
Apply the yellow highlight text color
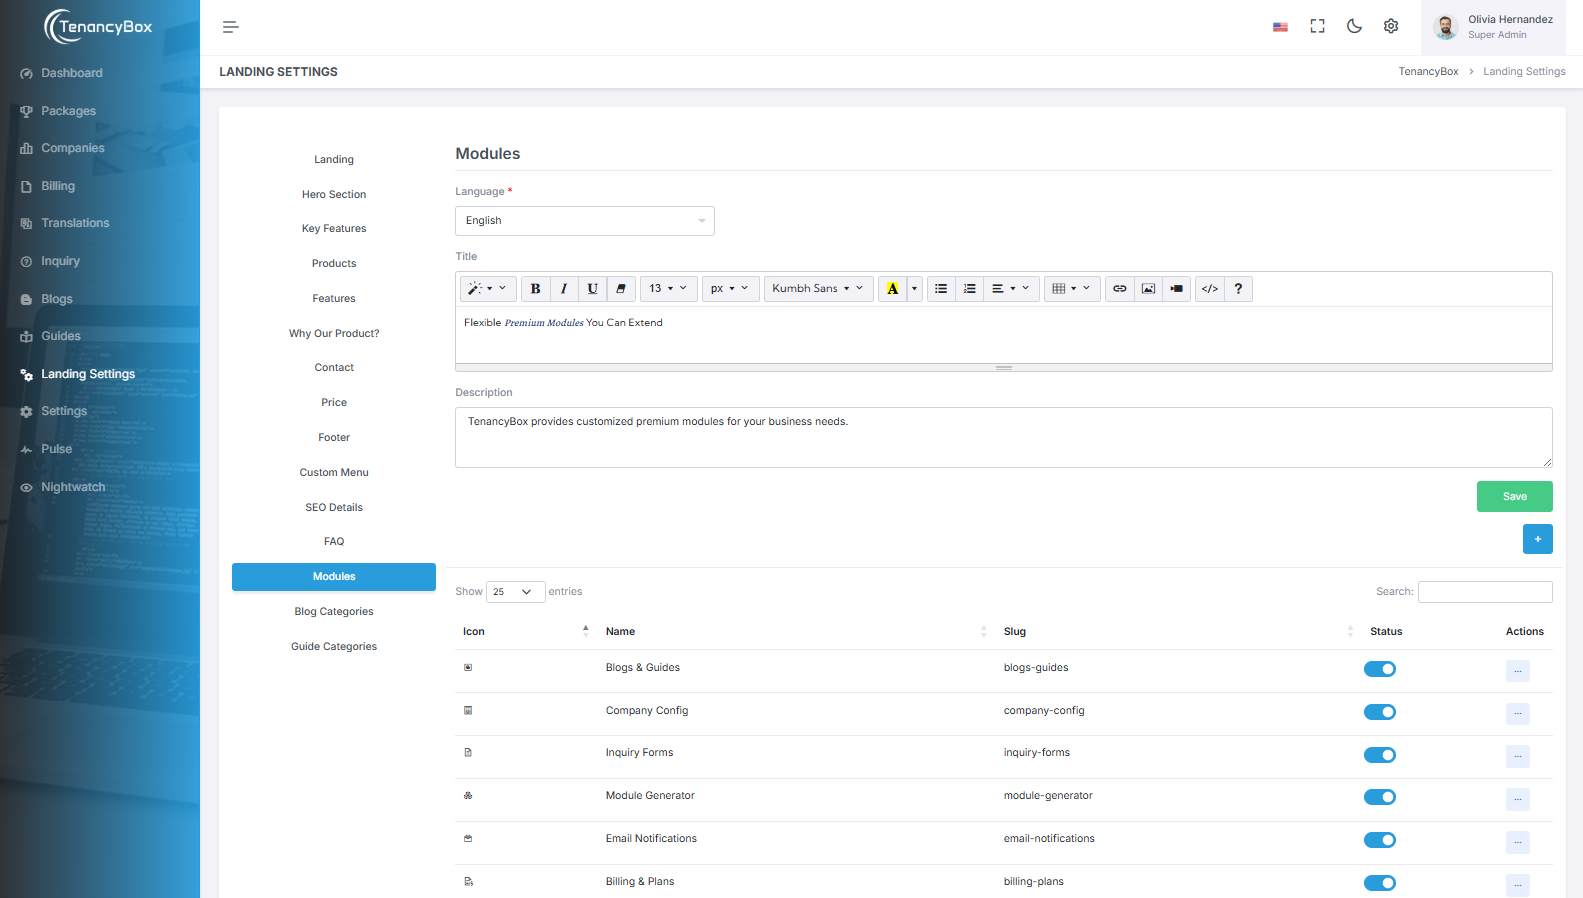[x=893, y=289]
